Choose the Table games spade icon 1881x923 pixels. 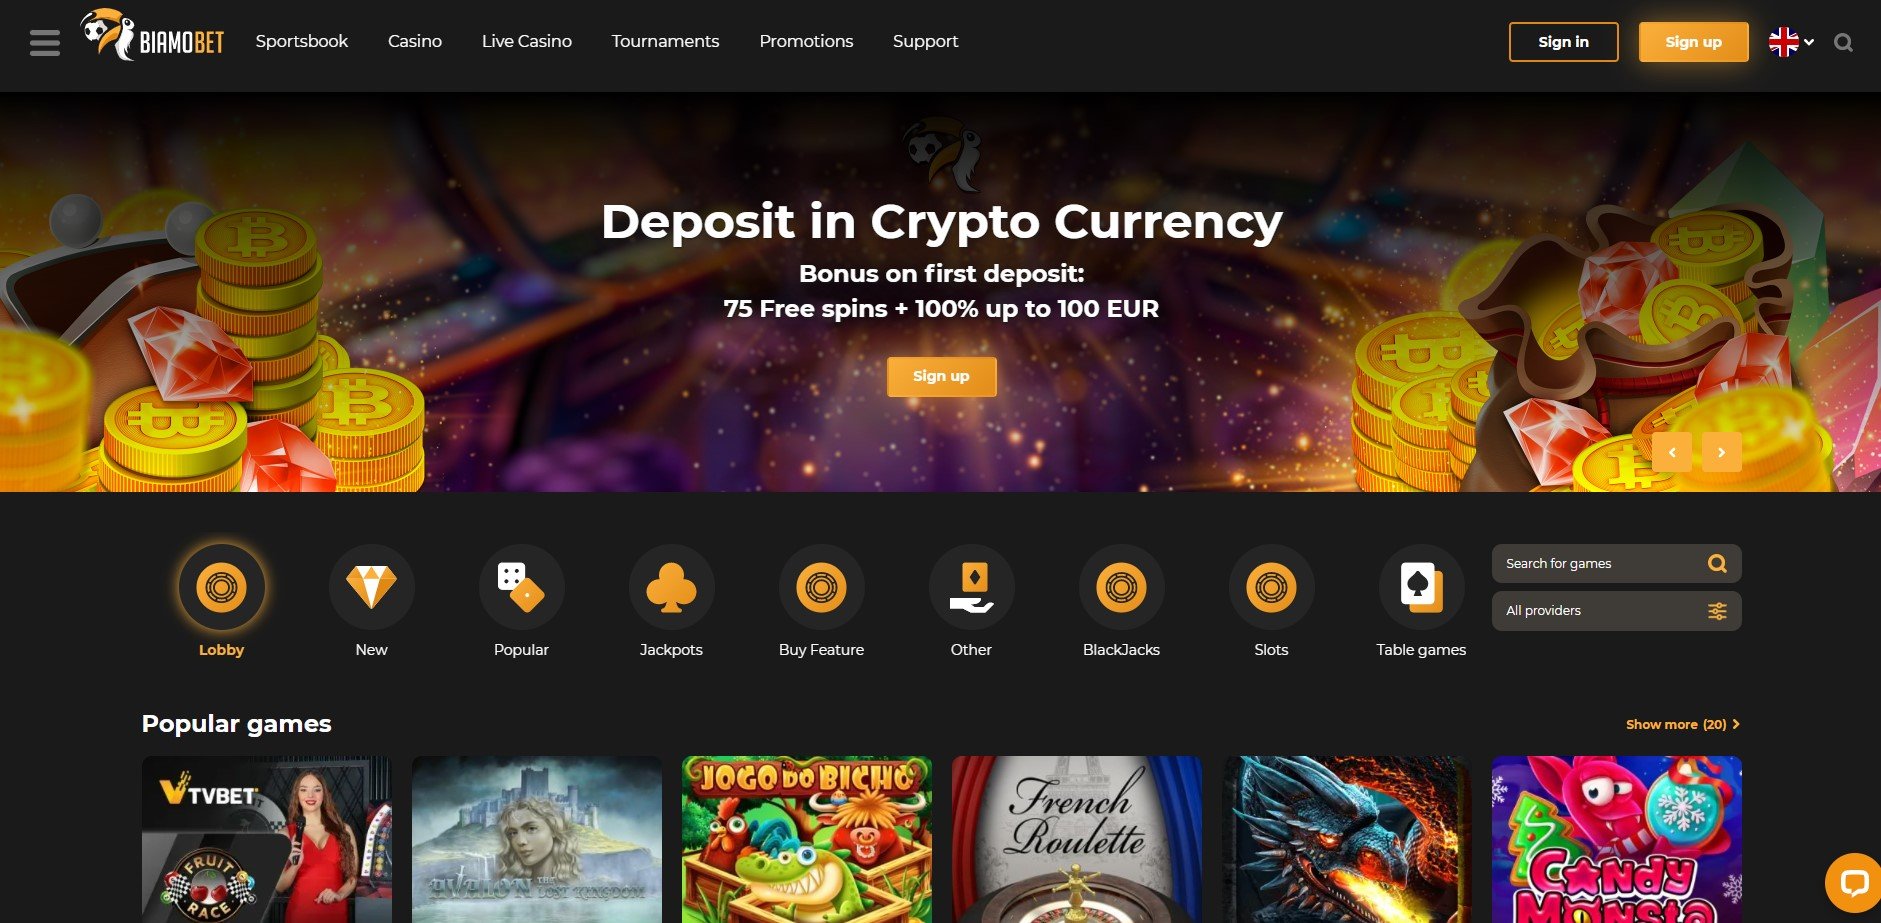point(1421,587)
